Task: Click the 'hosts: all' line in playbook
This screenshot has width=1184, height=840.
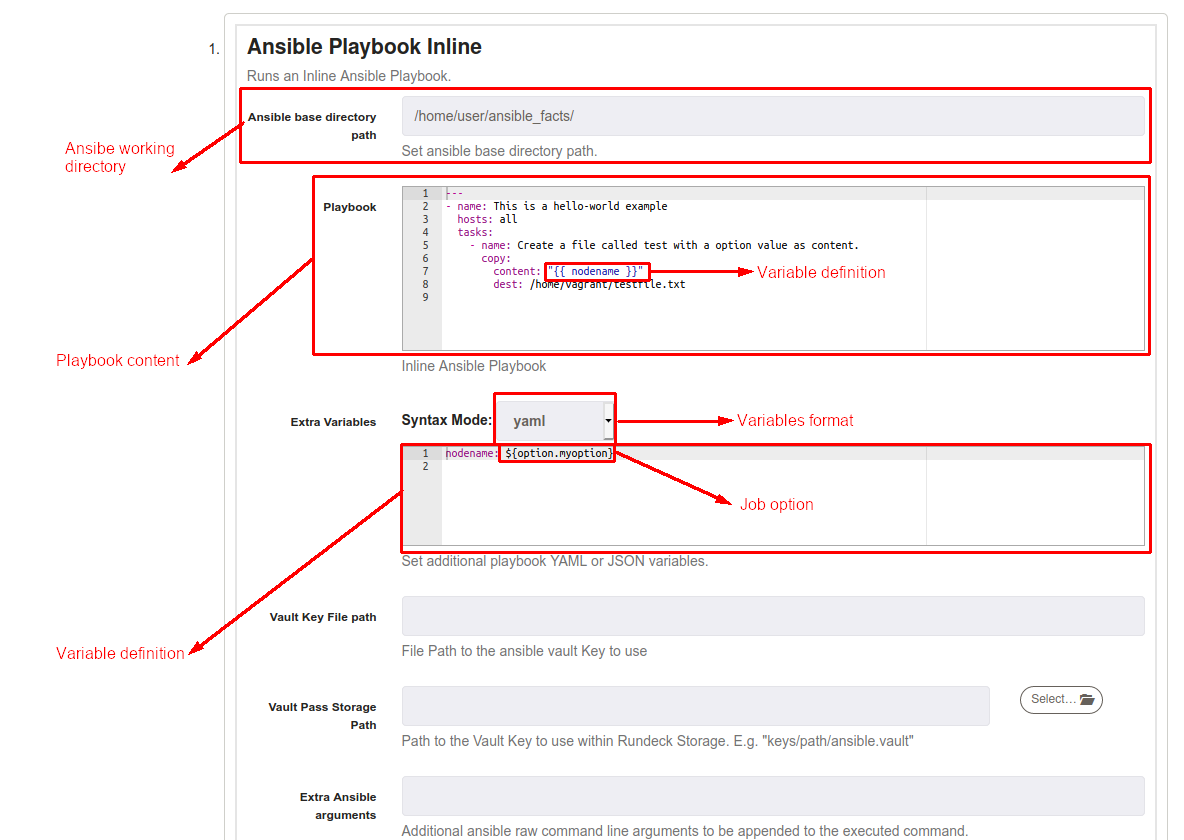Action: pyautogui.click(x=487, y=219)
